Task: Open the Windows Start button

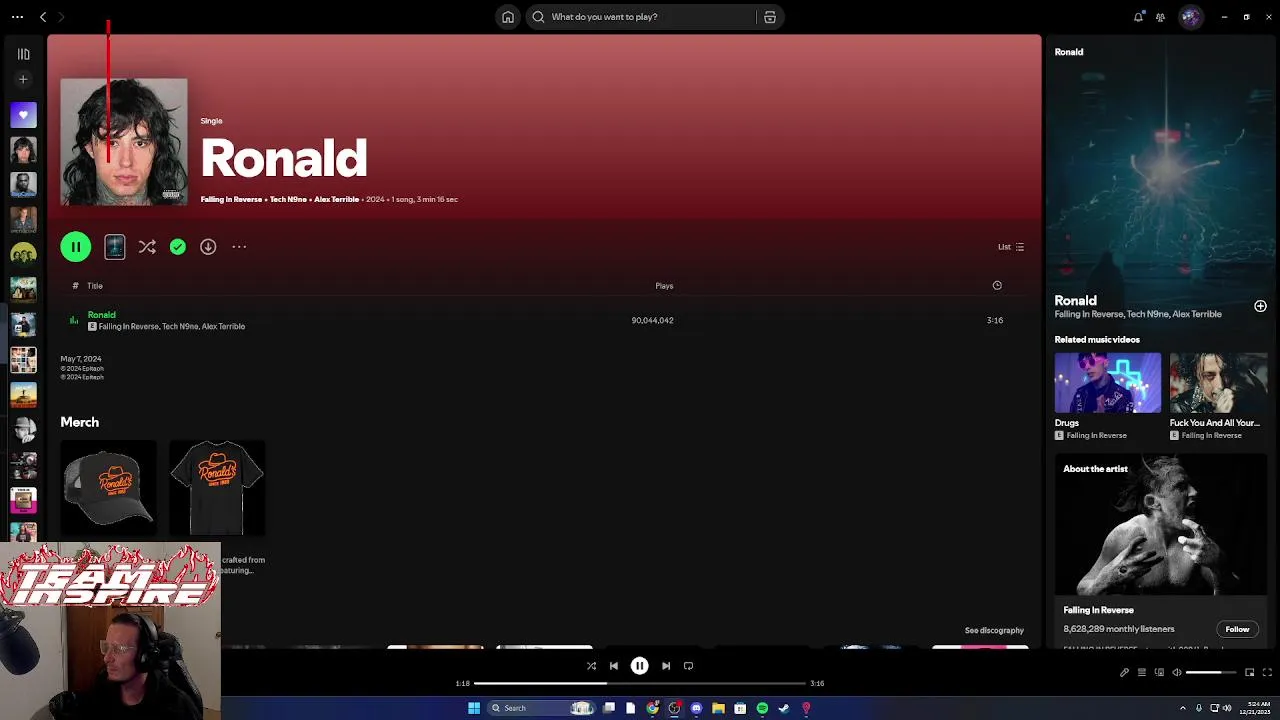Action: 474,708
